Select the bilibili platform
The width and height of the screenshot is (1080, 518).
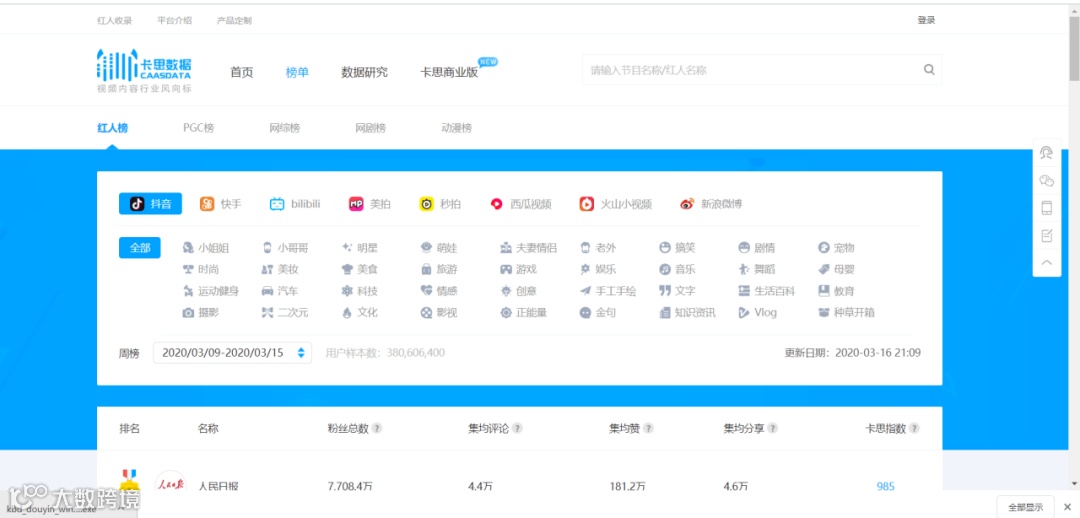[295, 204]
